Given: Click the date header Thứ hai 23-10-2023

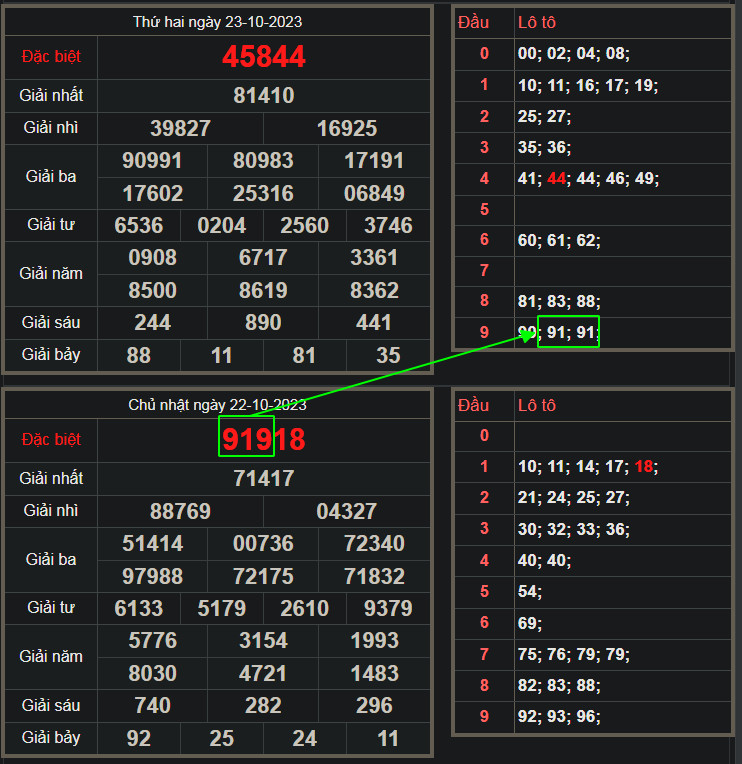Looking at the screenshot, I should 217,21.
